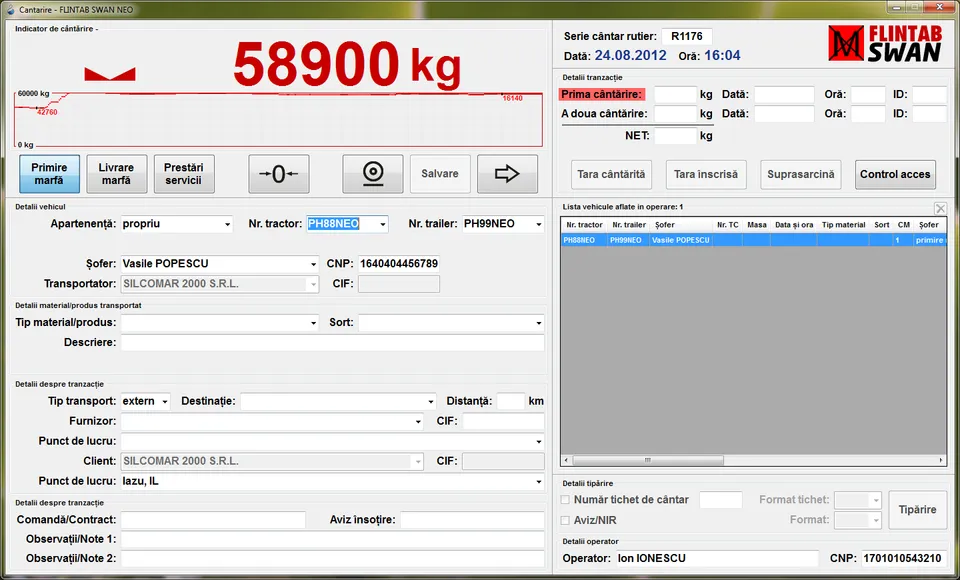Open the Furnizor dropdown
960x580 pixels.
coord(418,421)
